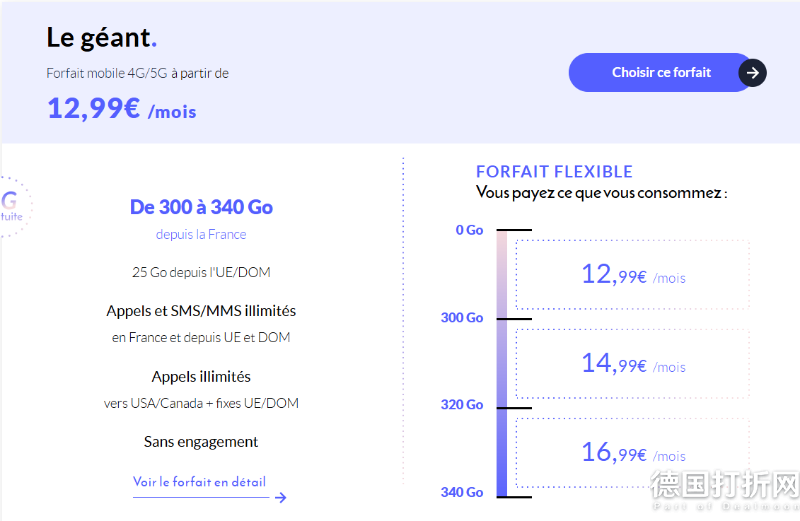Viewport: 800px width, 521px height.
Task: Click the dark circular arrow icon
Action: point(753,73)
